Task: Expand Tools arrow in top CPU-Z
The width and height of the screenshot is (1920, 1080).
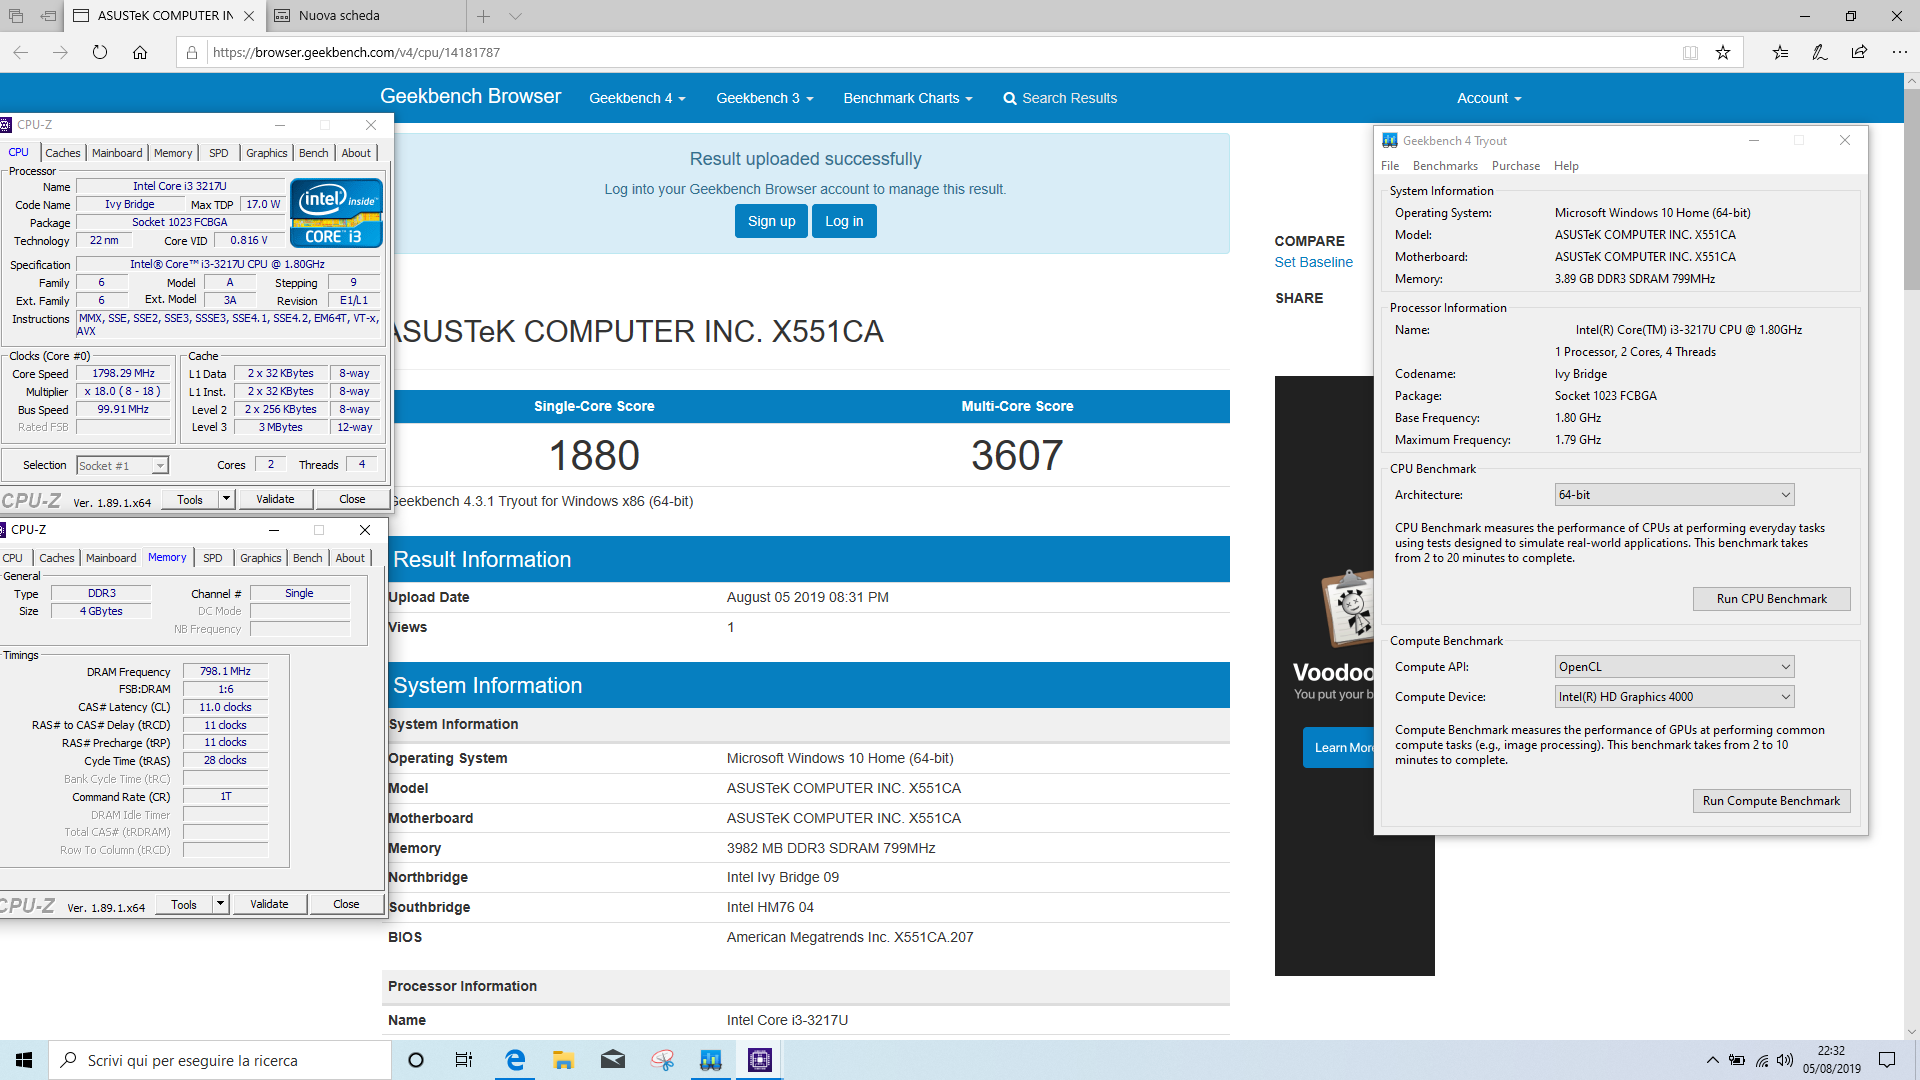Action: pos(226,499)
